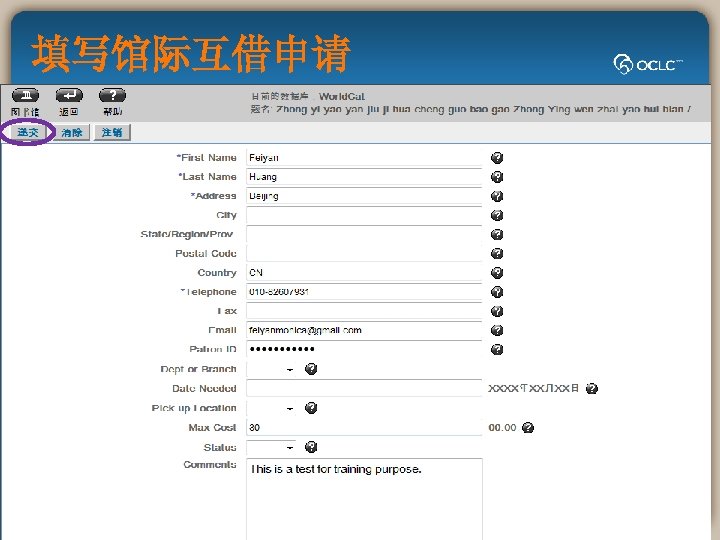Image resolution: width=720 pixels, height=540 pixels.
Task: Click the Comments text area
Action: 364,499
